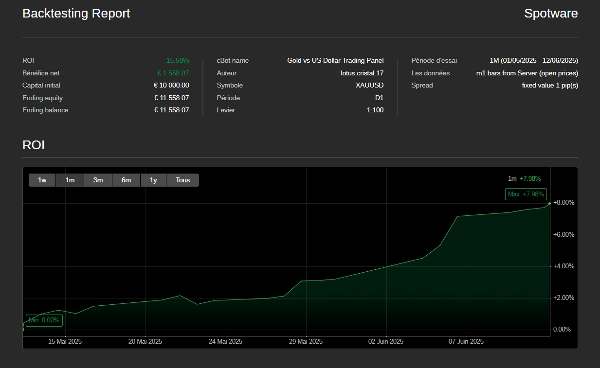Click the Spread value fixed value 1 pip(s)
Viewport: 600px width, 368px height.
550,85
